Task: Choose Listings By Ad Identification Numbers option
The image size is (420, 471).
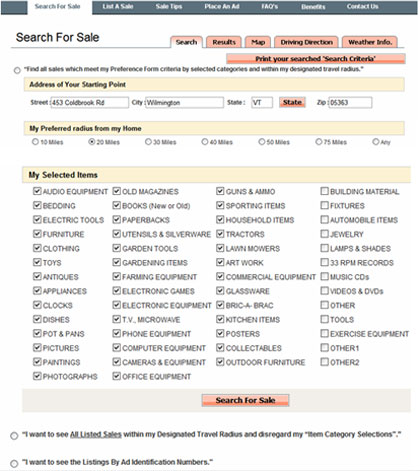Action: pyautogui.click(x=14, y=463)
